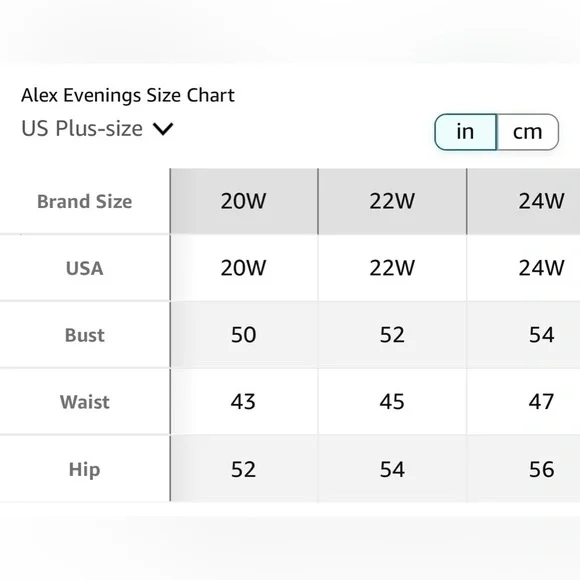The width and height of the screenshot is (580, 580).
Task: Click the Hip row label
Action: tap(85, 470)
